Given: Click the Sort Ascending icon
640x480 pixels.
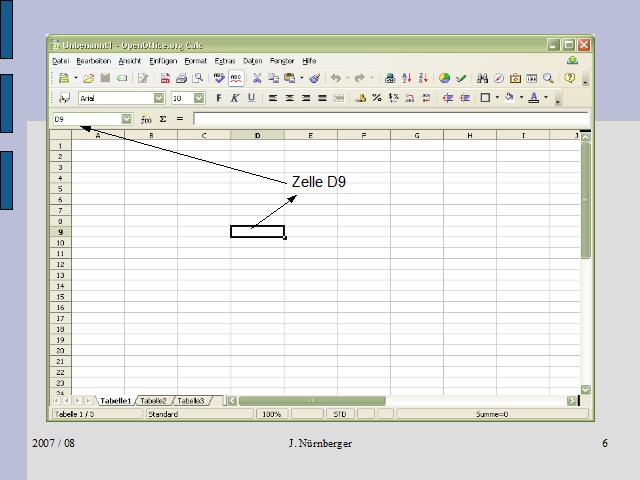Looking at the screenshot, I should (x=407, y=78).
